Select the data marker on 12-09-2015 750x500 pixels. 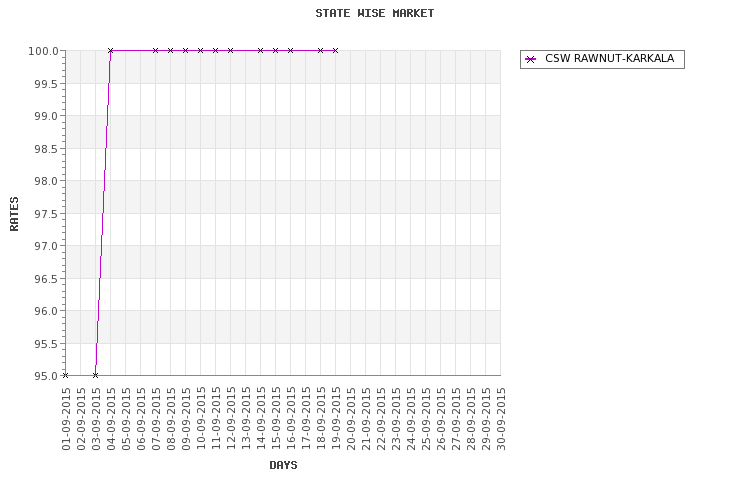coord(231,50)
